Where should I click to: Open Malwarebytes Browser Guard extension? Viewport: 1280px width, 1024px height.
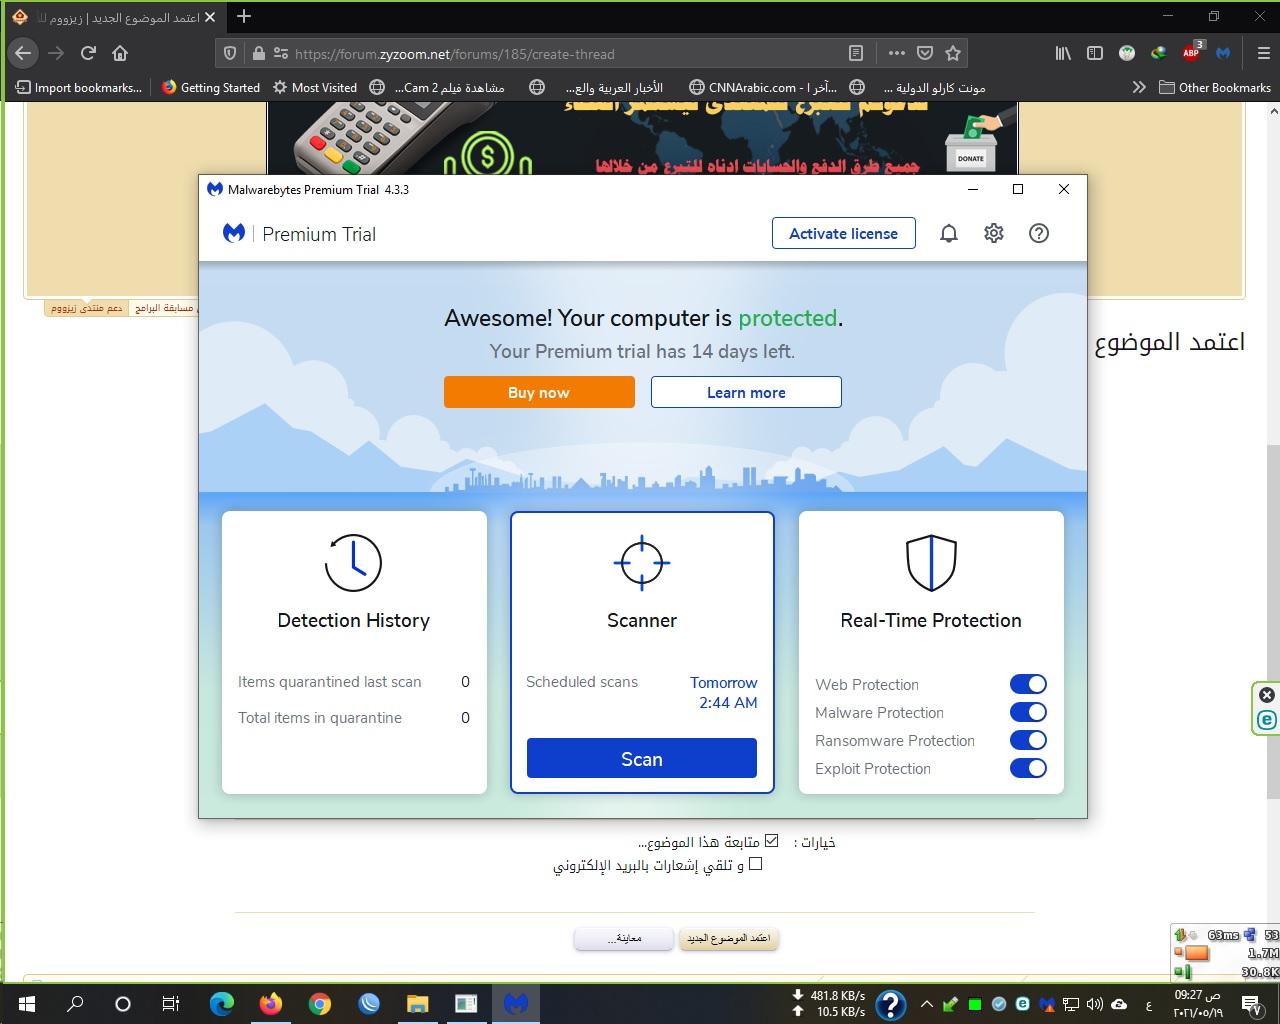[1225, 53]
